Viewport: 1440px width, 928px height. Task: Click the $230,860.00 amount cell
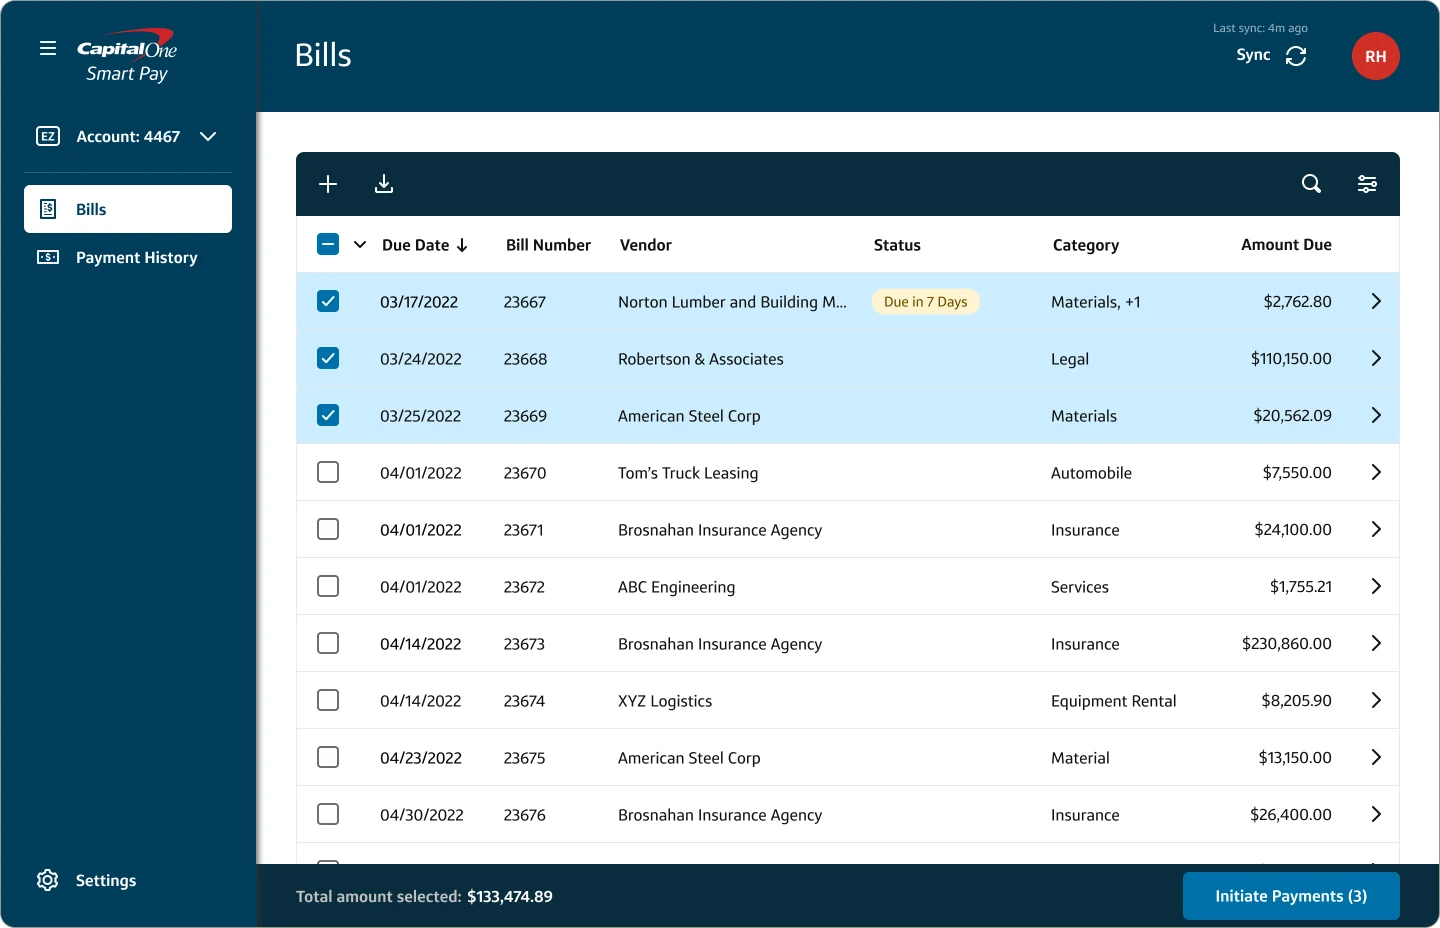pyautogui.click(x=1286, y=644)
